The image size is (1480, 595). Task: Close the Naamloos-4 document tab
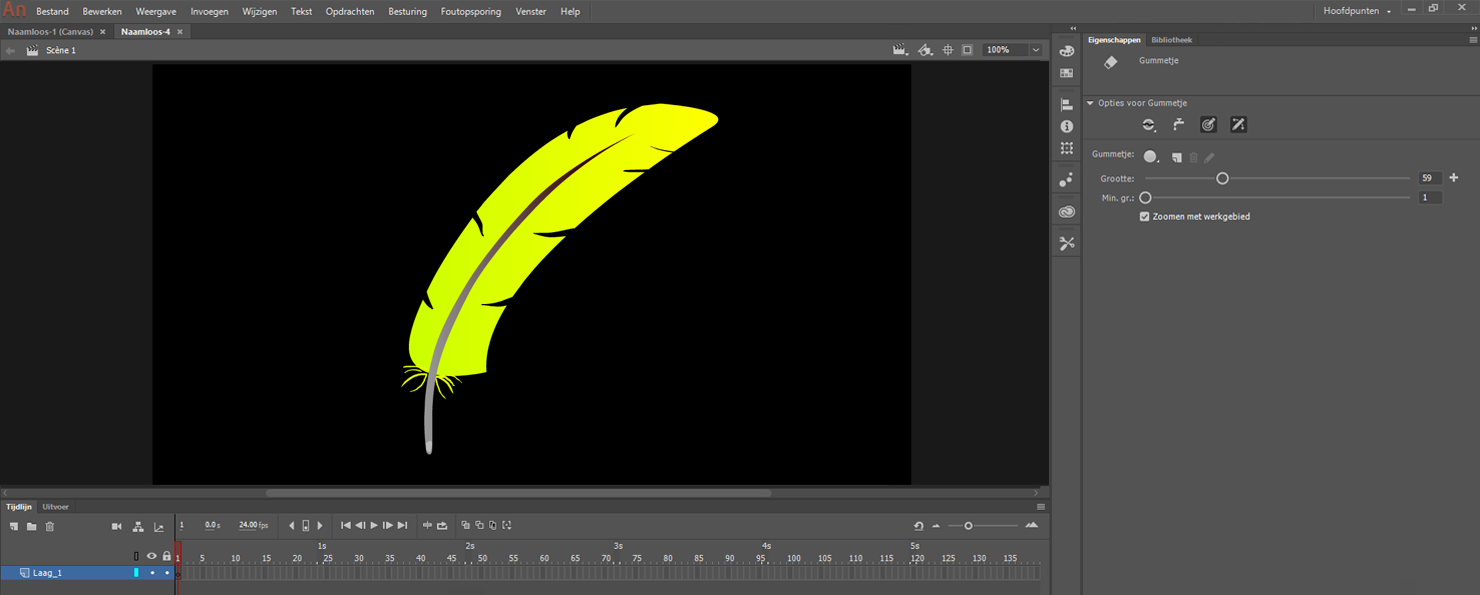[180, 32]
